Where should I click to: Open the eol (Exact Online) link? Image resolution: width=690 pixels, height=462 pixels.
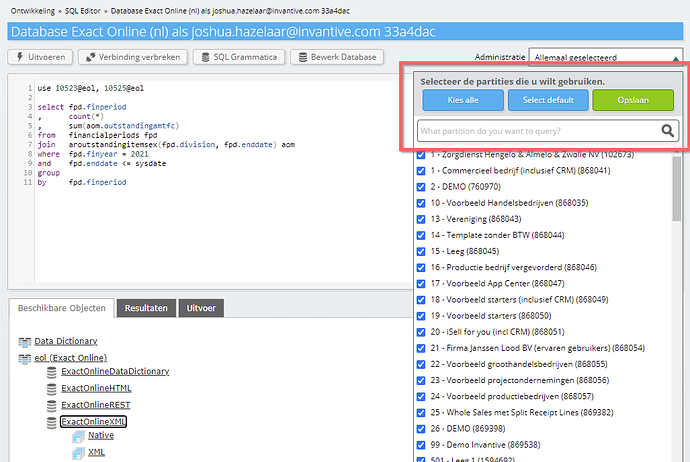[71, 358]
